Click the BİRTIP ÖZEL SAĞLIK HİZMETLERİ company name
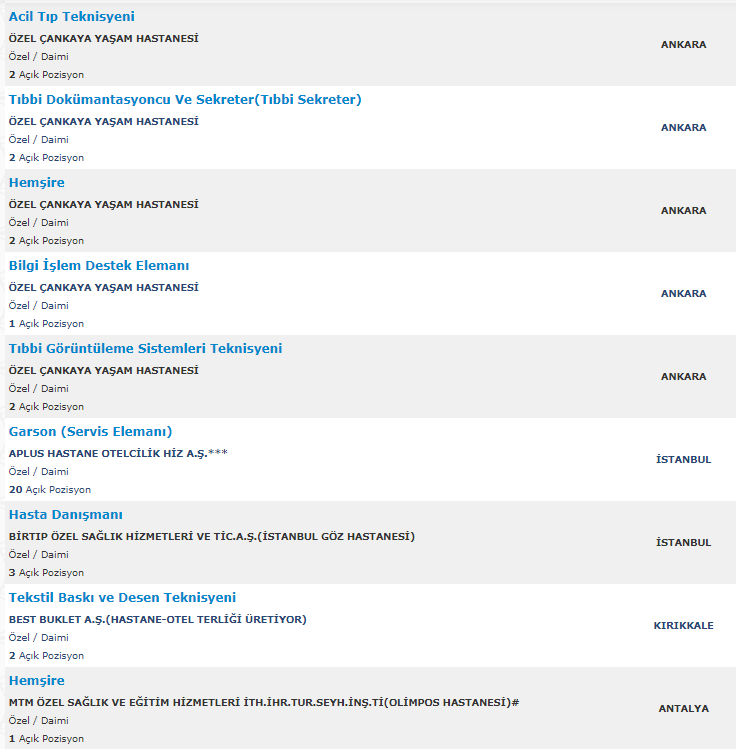Screen dimensions: 736x749 click(211, 537)
